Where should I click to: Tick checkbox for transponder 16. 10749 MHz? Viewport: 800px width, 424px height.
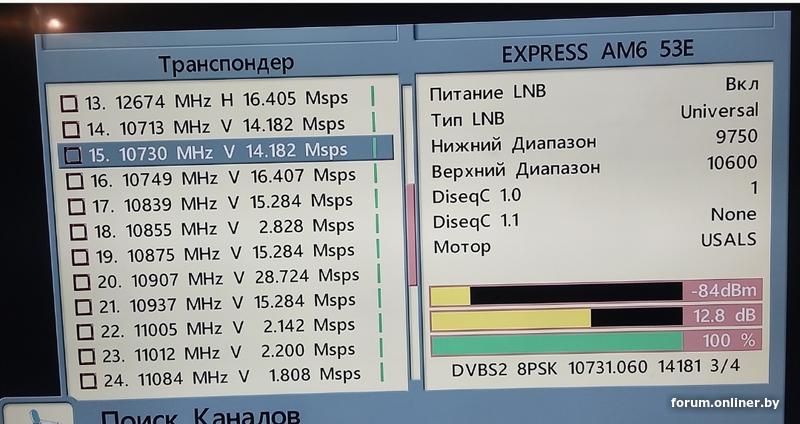point(74,181)
